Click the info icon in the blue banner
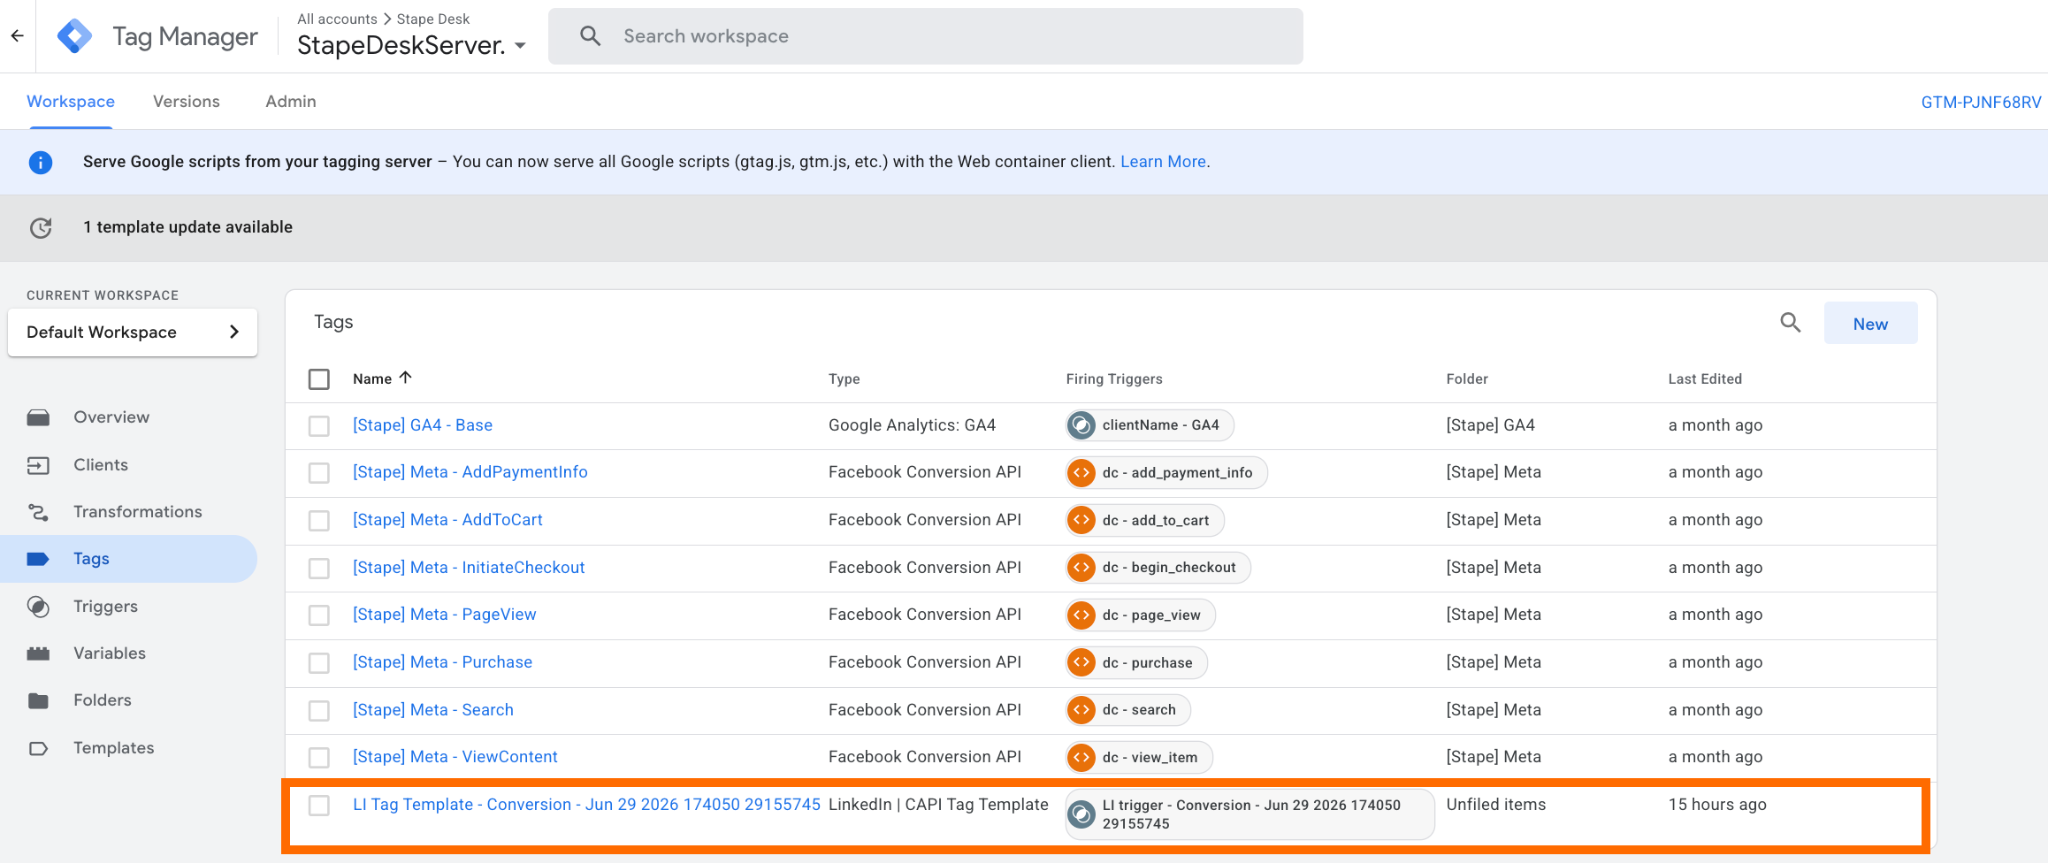The width and height of the screenshot is (2048, 863). coord(40,162)
